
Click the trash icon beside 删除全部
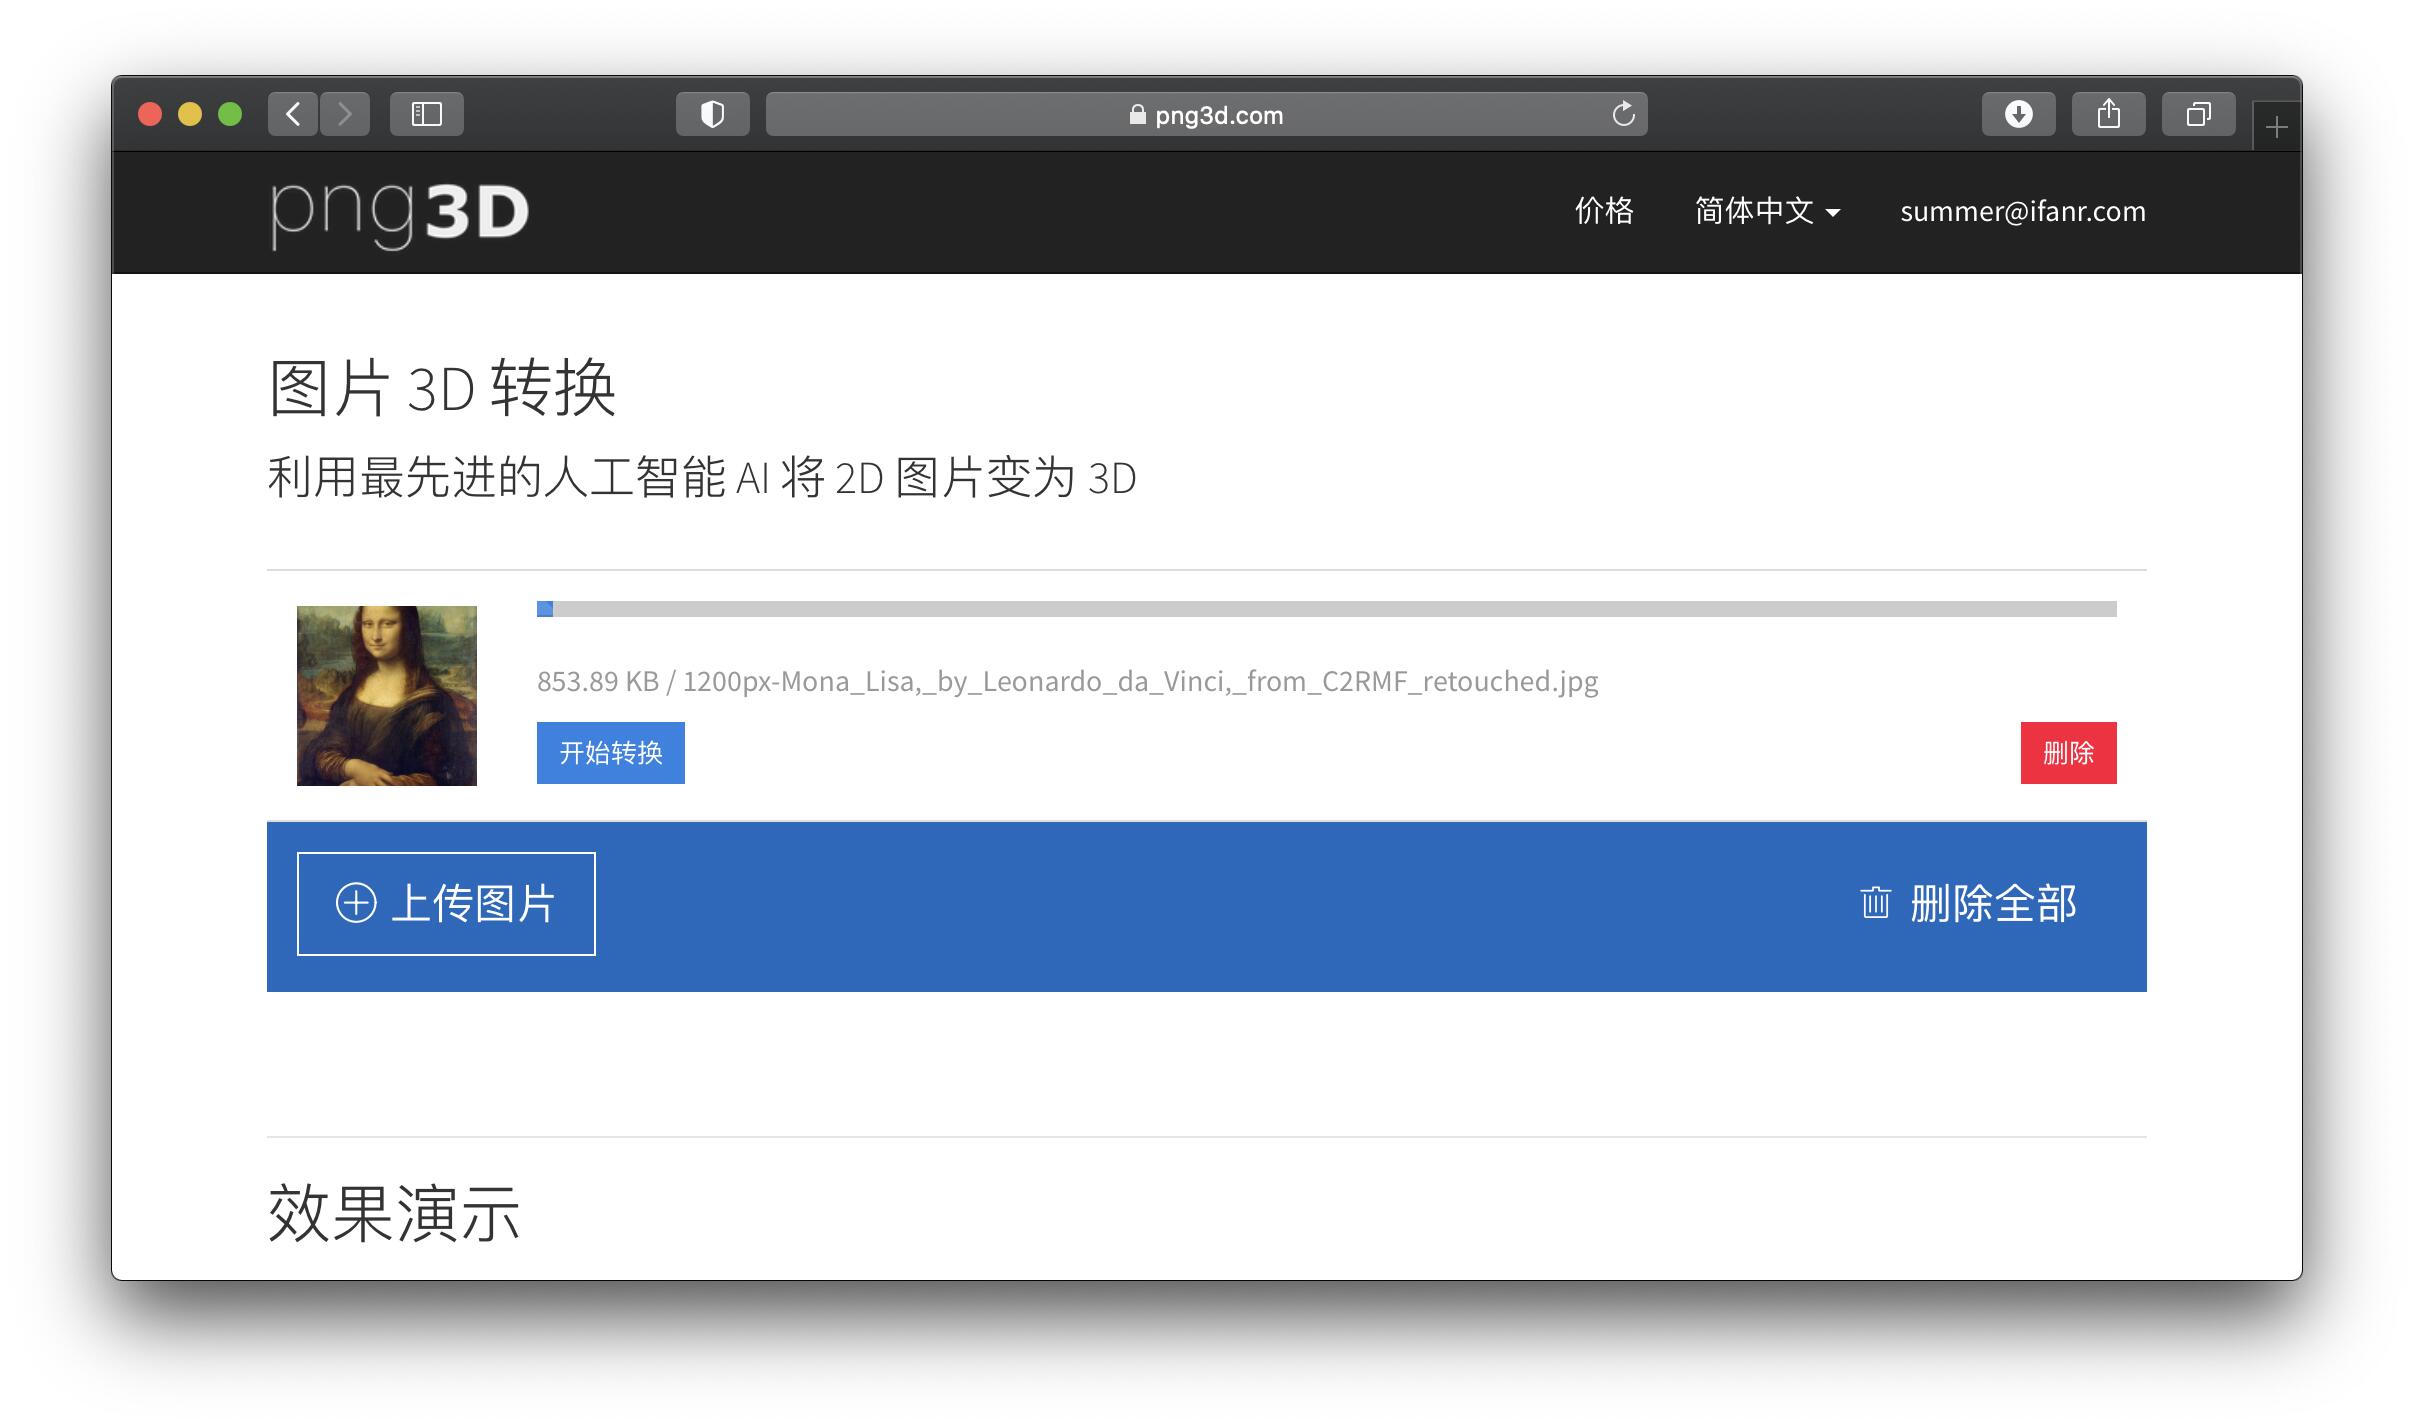(1875, 903)
